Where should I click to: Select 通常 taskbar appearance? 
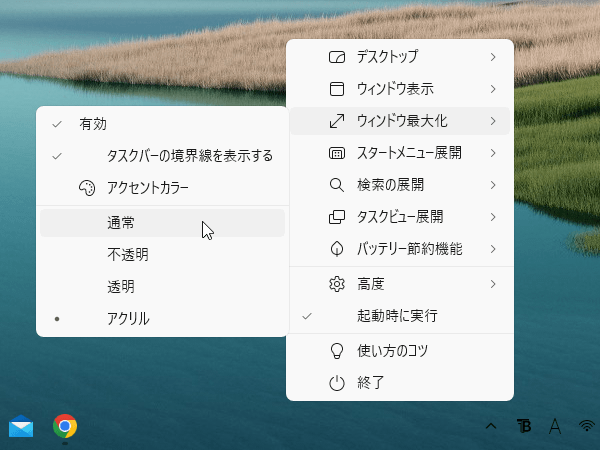click(124, 223)
